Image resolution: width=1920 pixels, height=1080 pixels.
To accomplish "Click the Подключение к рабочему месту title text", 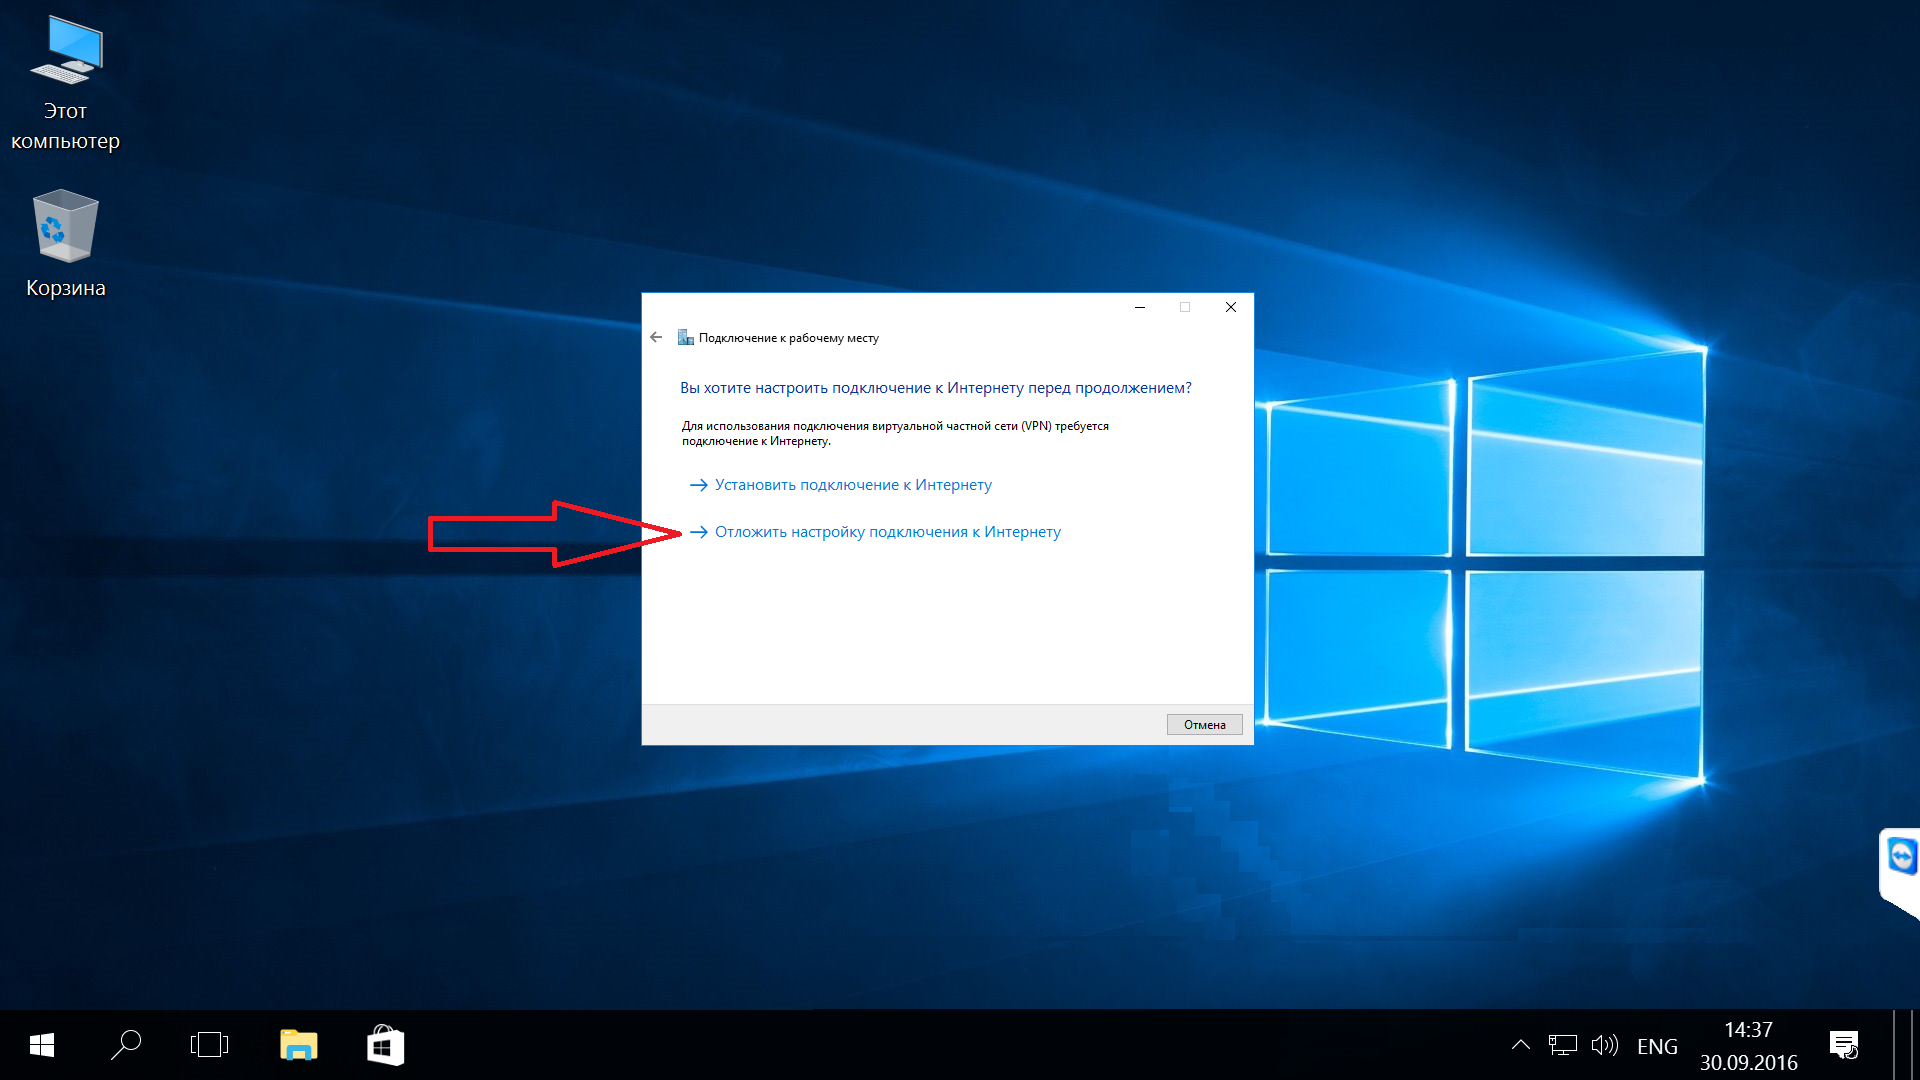I will click(x=788, y=338).
